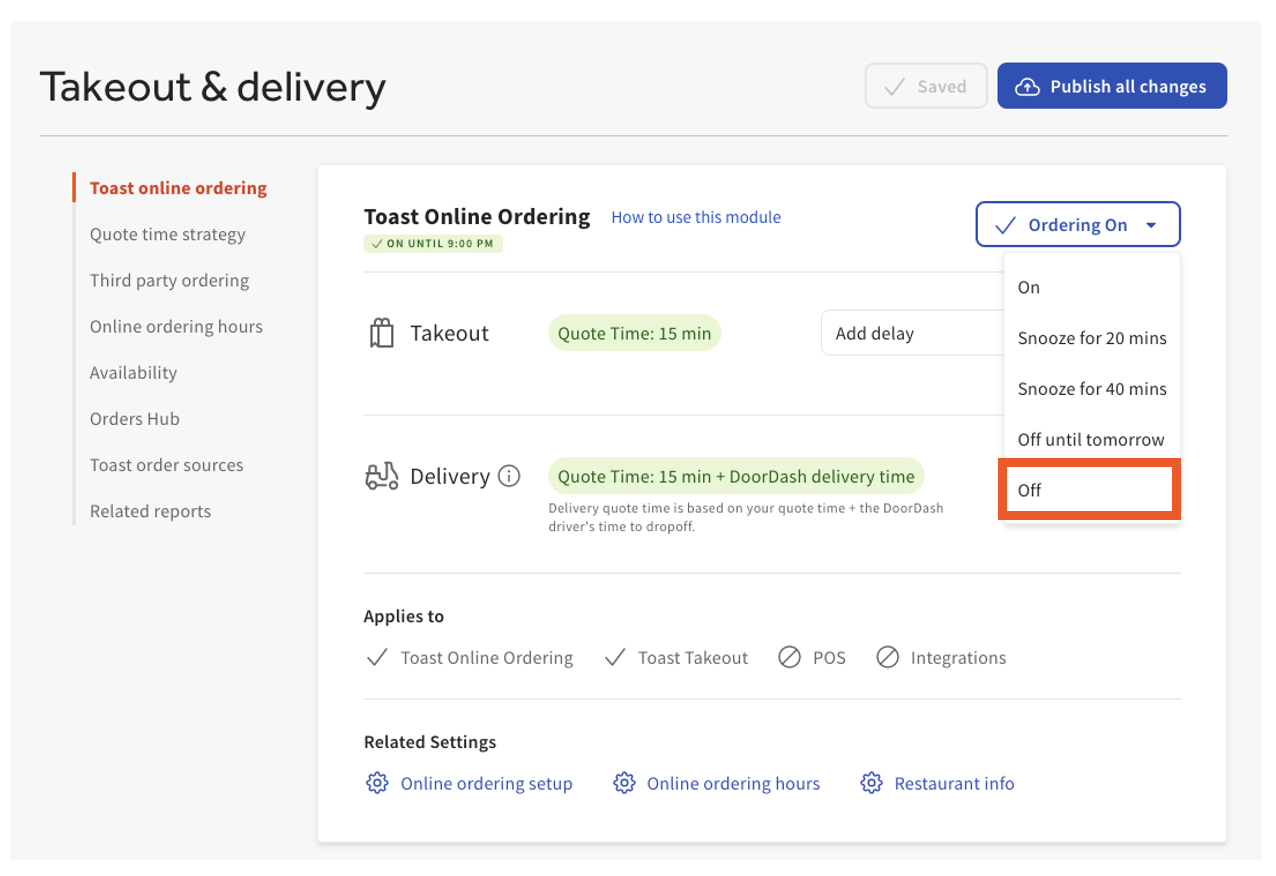This screenshot has height=876, width=1276.
Task: Click the delivery scooter icon next to Delivery
Action: pyautogui.click(x=381, y=476)
